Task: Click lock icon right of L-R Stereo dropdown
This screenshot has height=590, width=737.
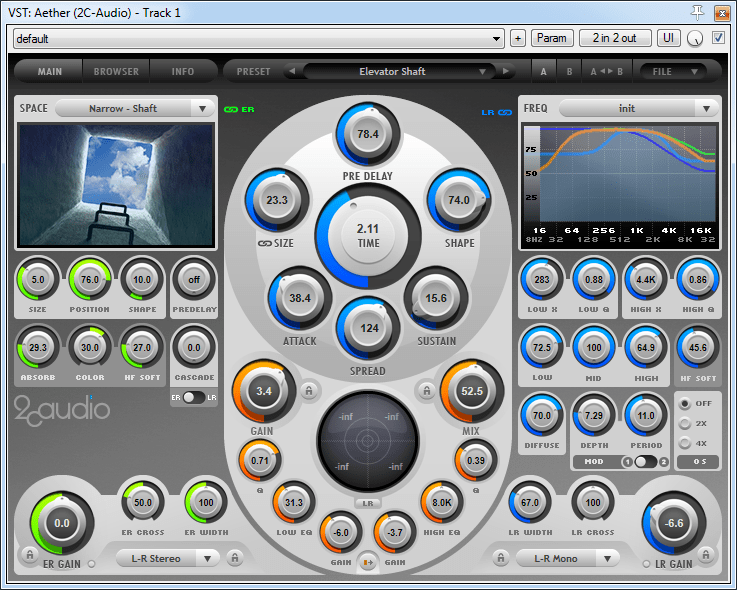Action: click(x=235, y=558)
